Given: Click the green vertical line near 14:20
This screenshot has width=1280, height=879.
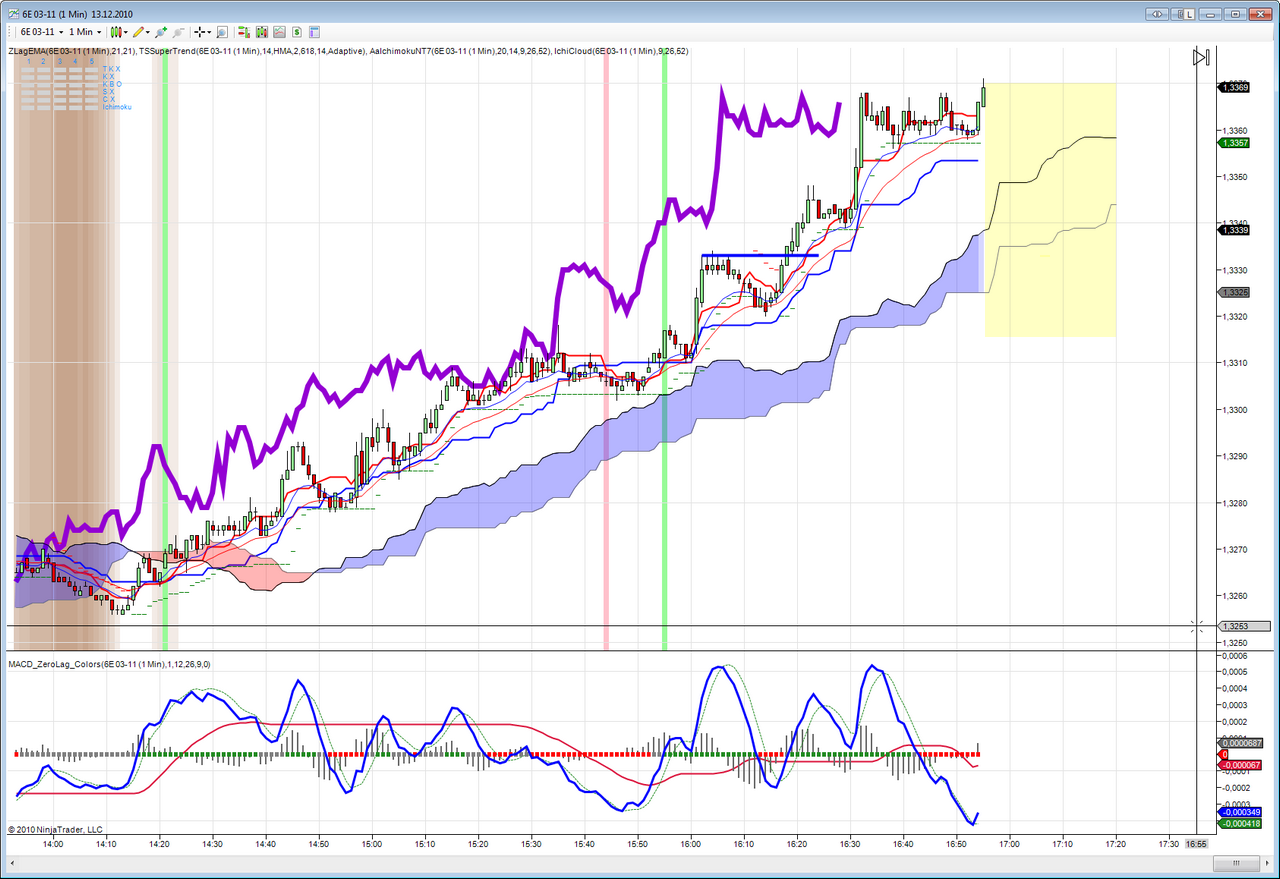Looking at the screenshot, I should click(165, 350).
